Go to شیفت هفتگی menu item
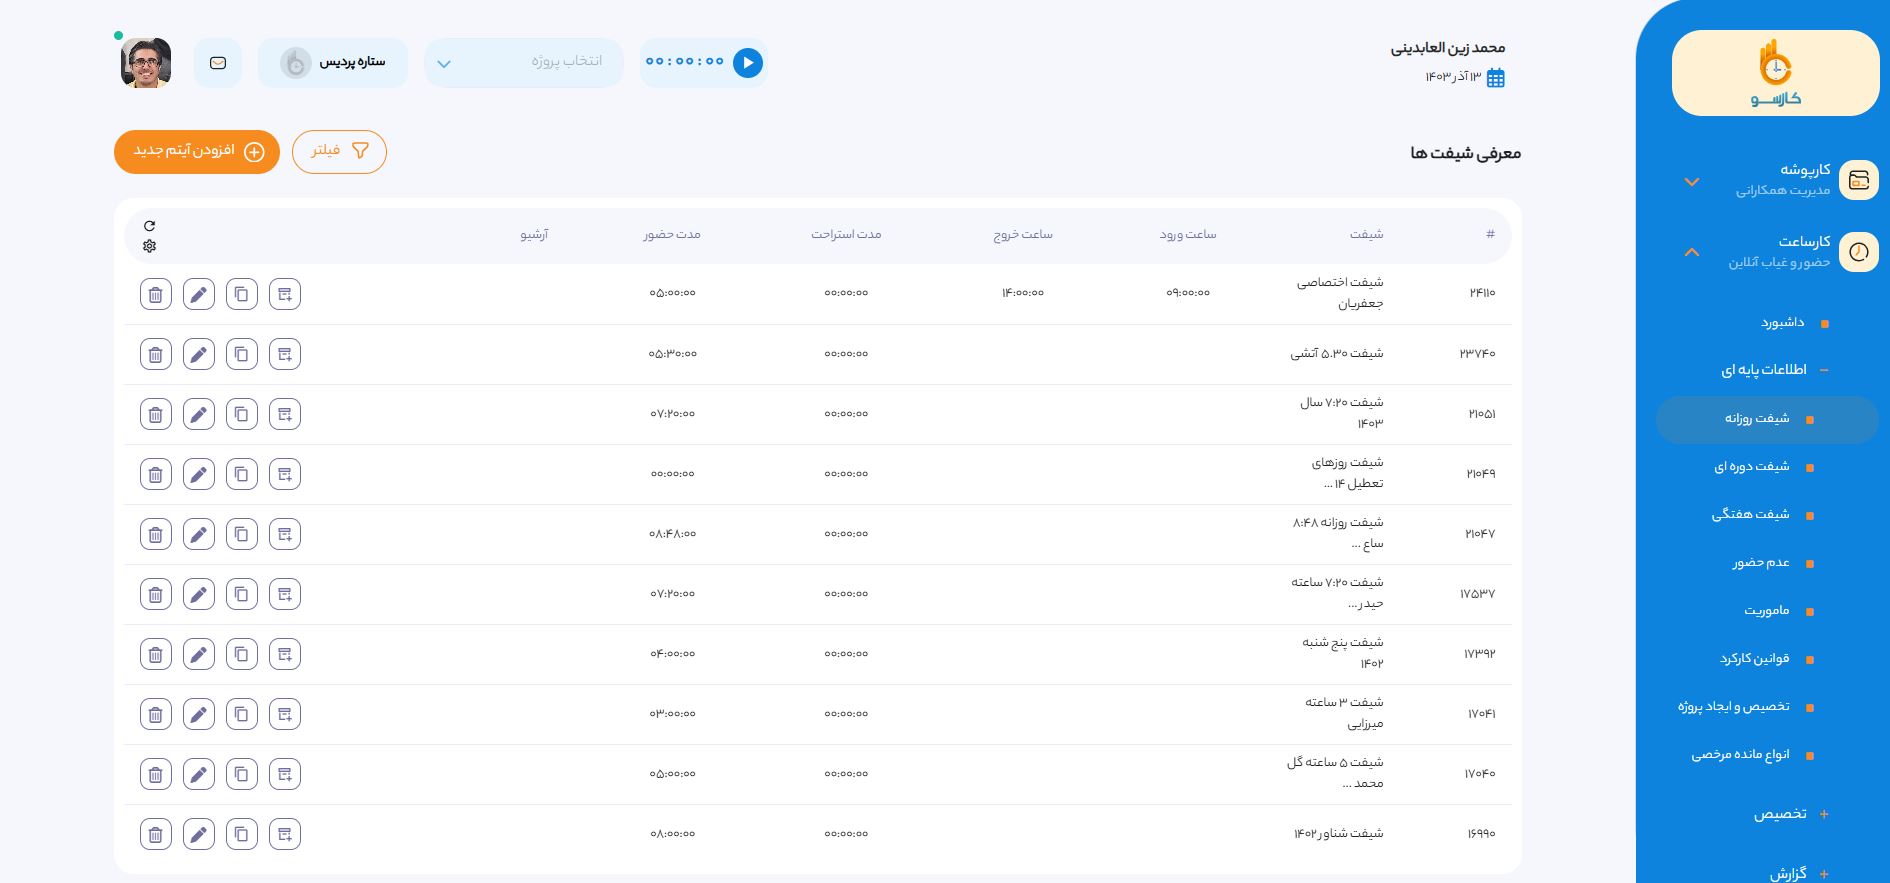The width and height of the screenshot is (1890, 883). pyautogui.click(x=1750, y=514)
